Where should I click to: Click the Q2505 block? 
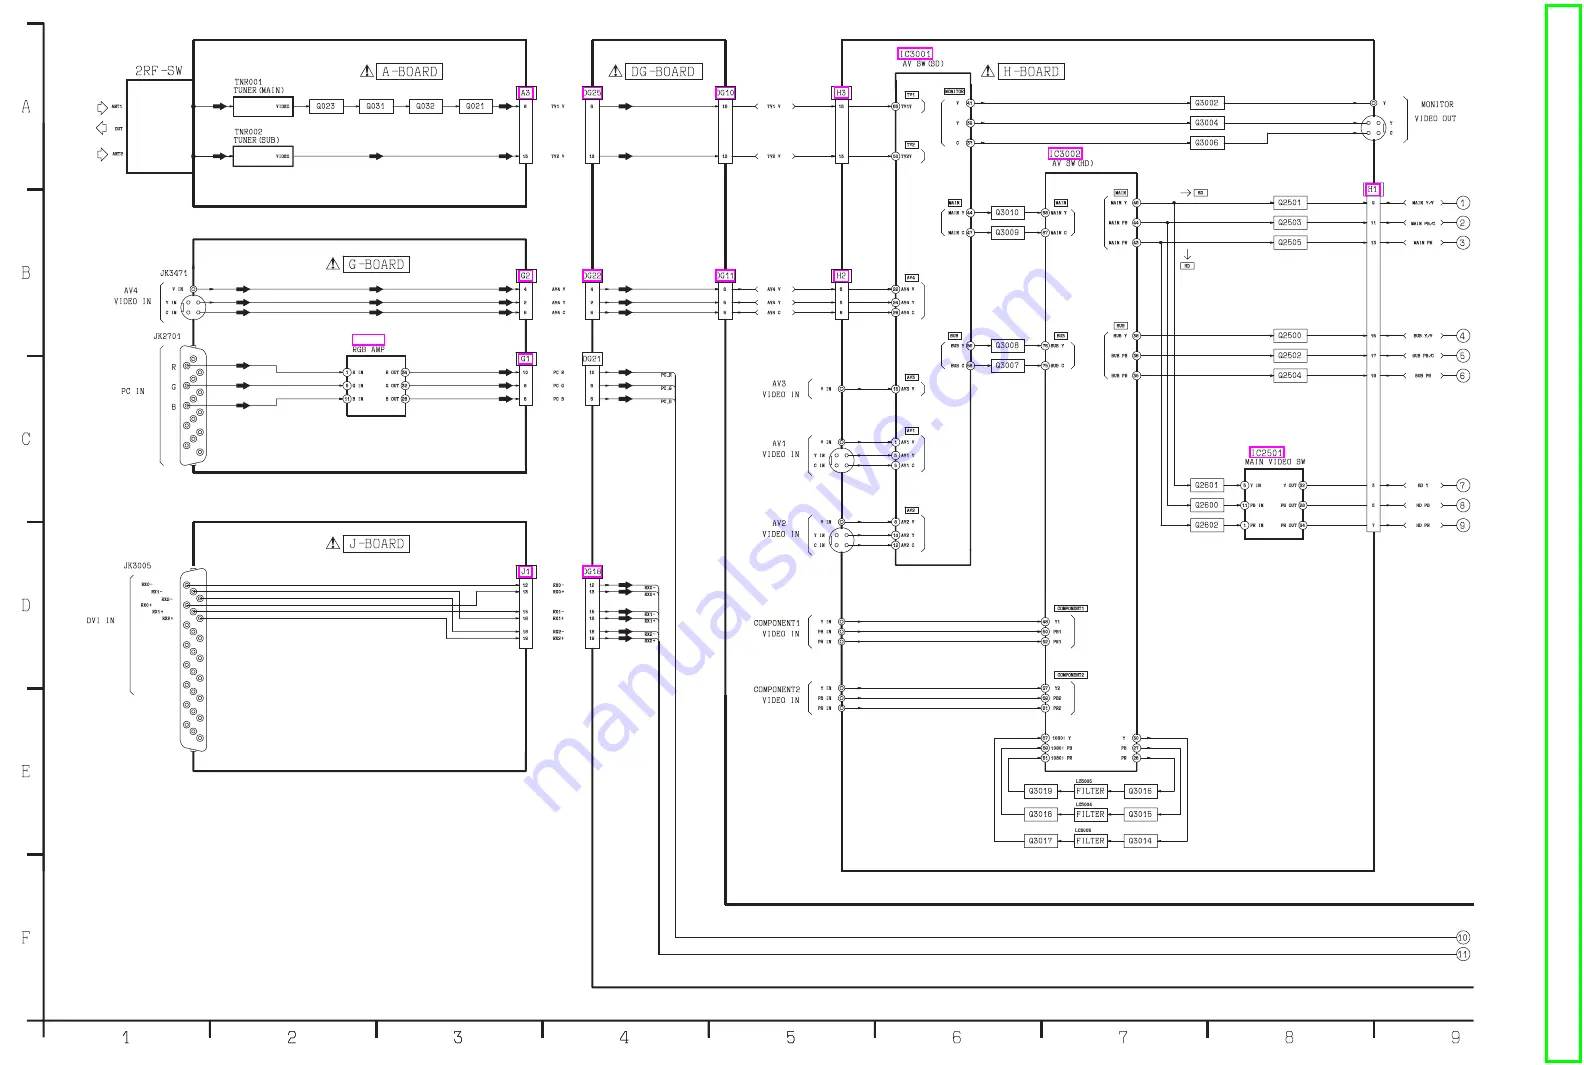point(1290,242)
